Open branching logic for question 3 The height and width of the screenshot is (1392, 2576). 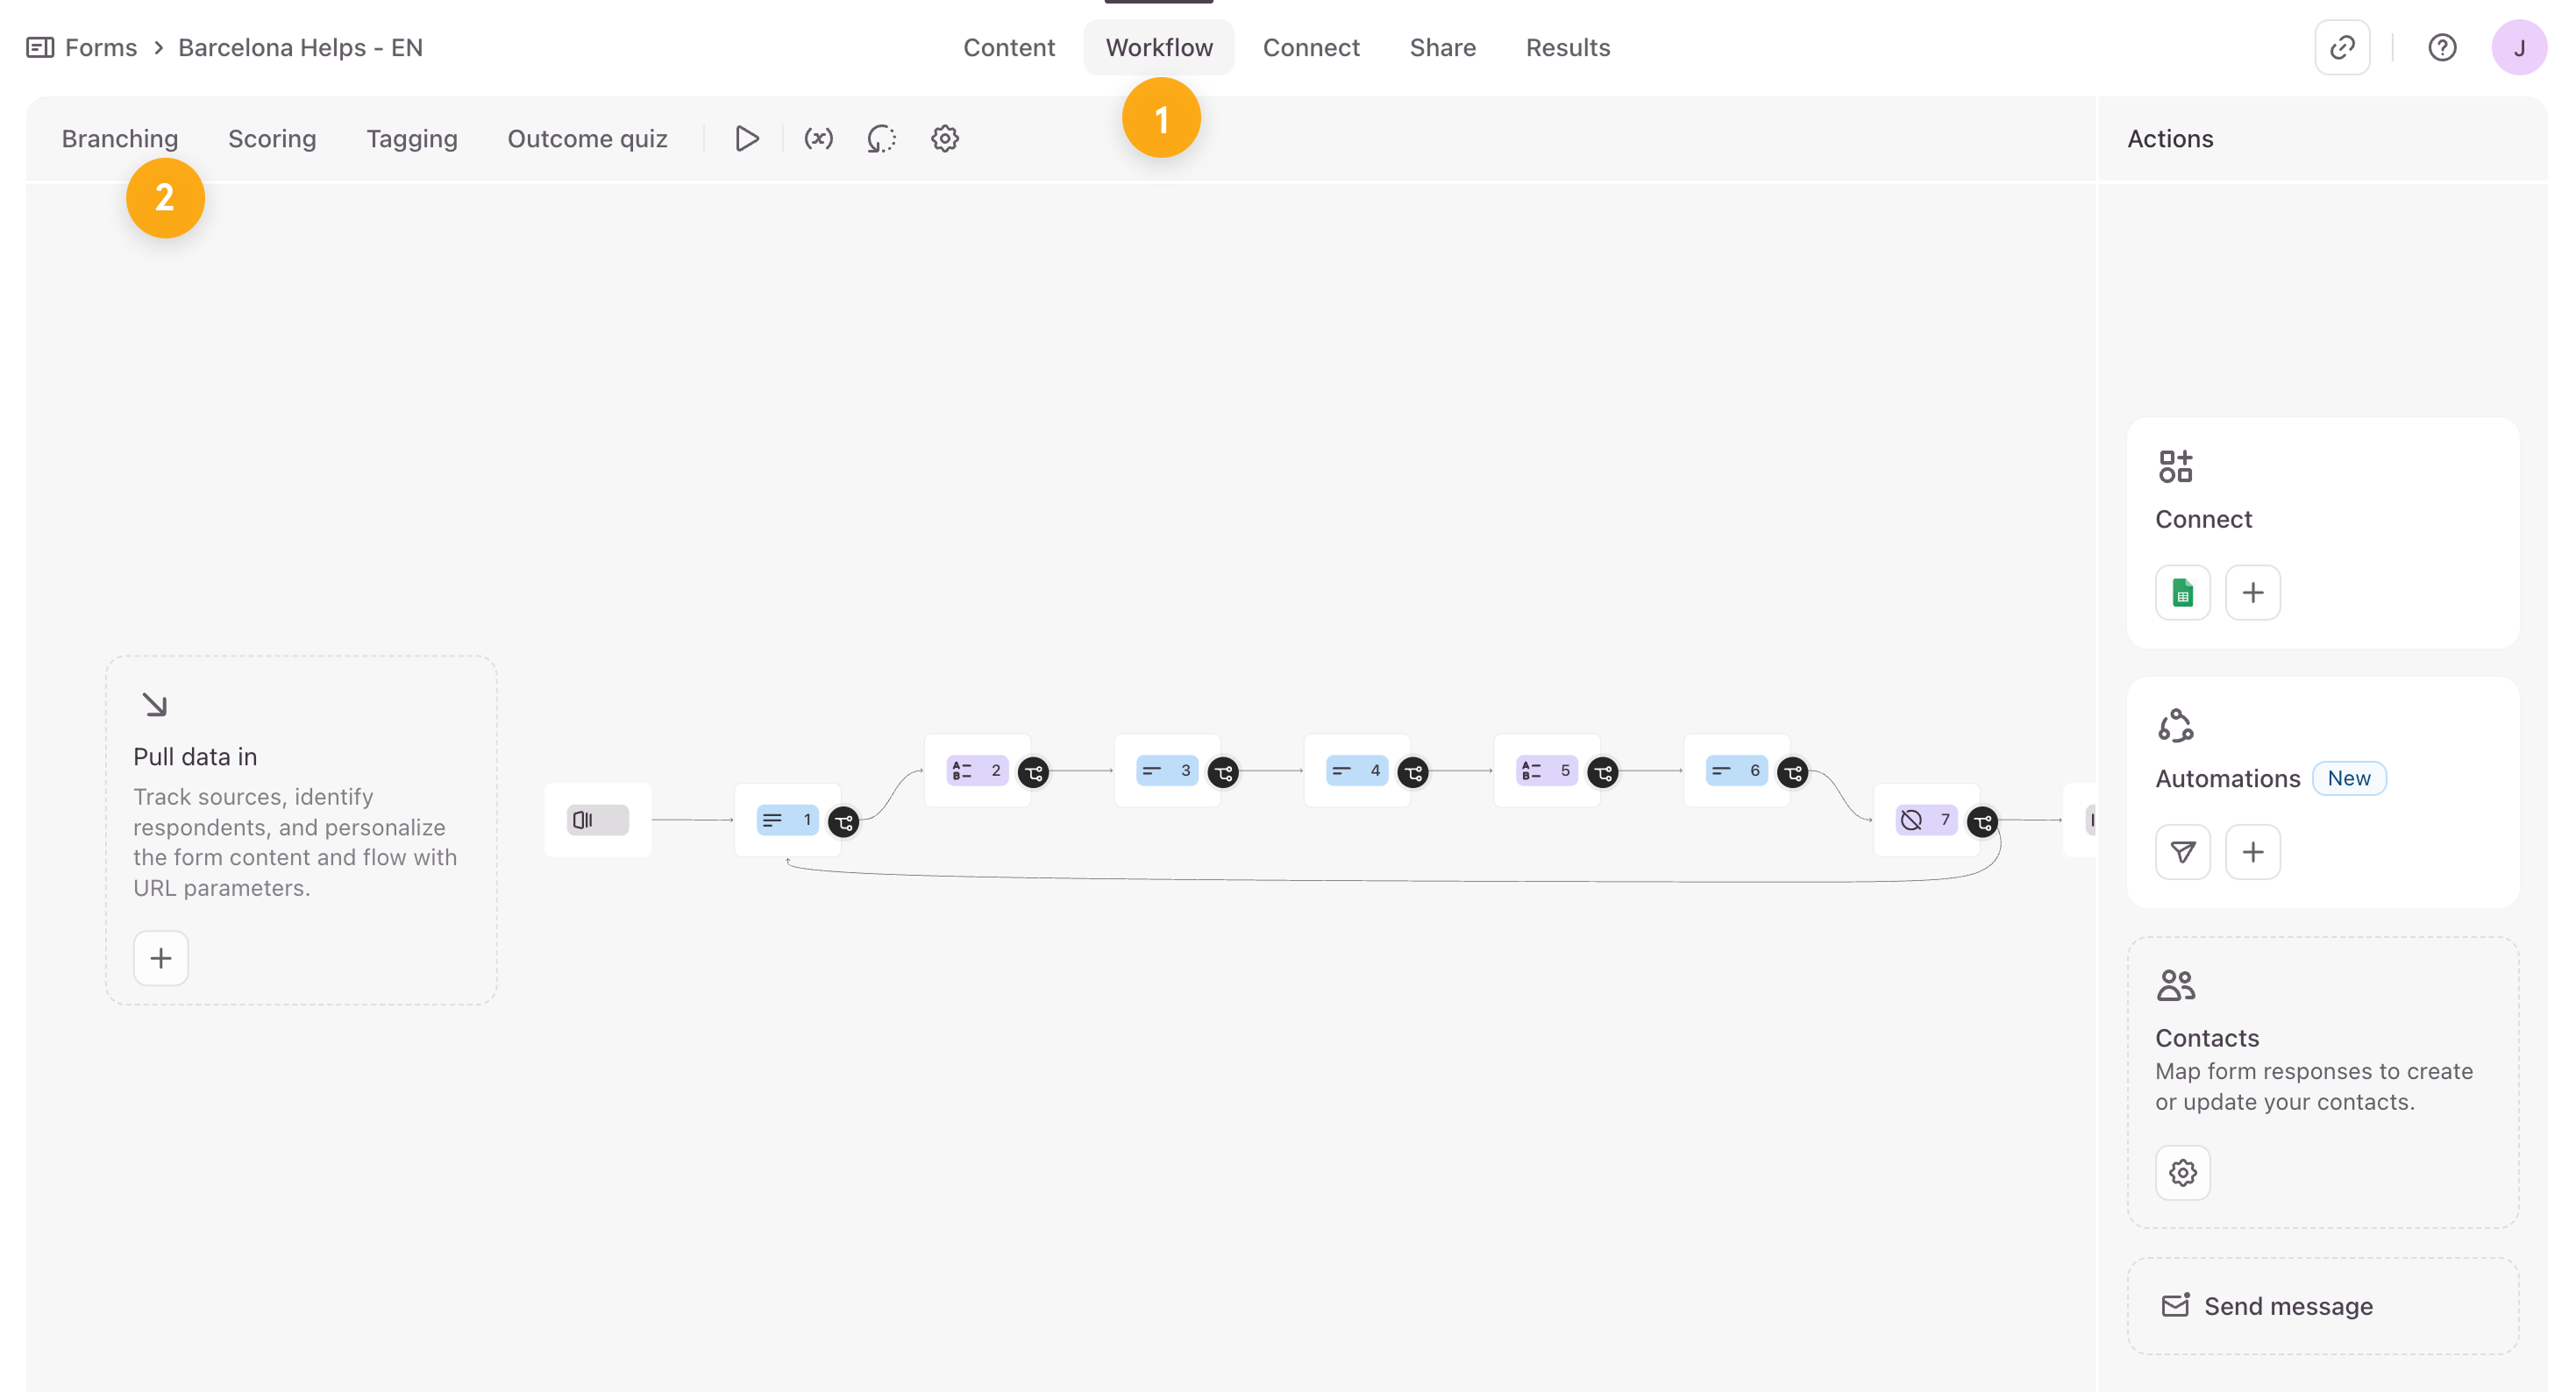1223,772
